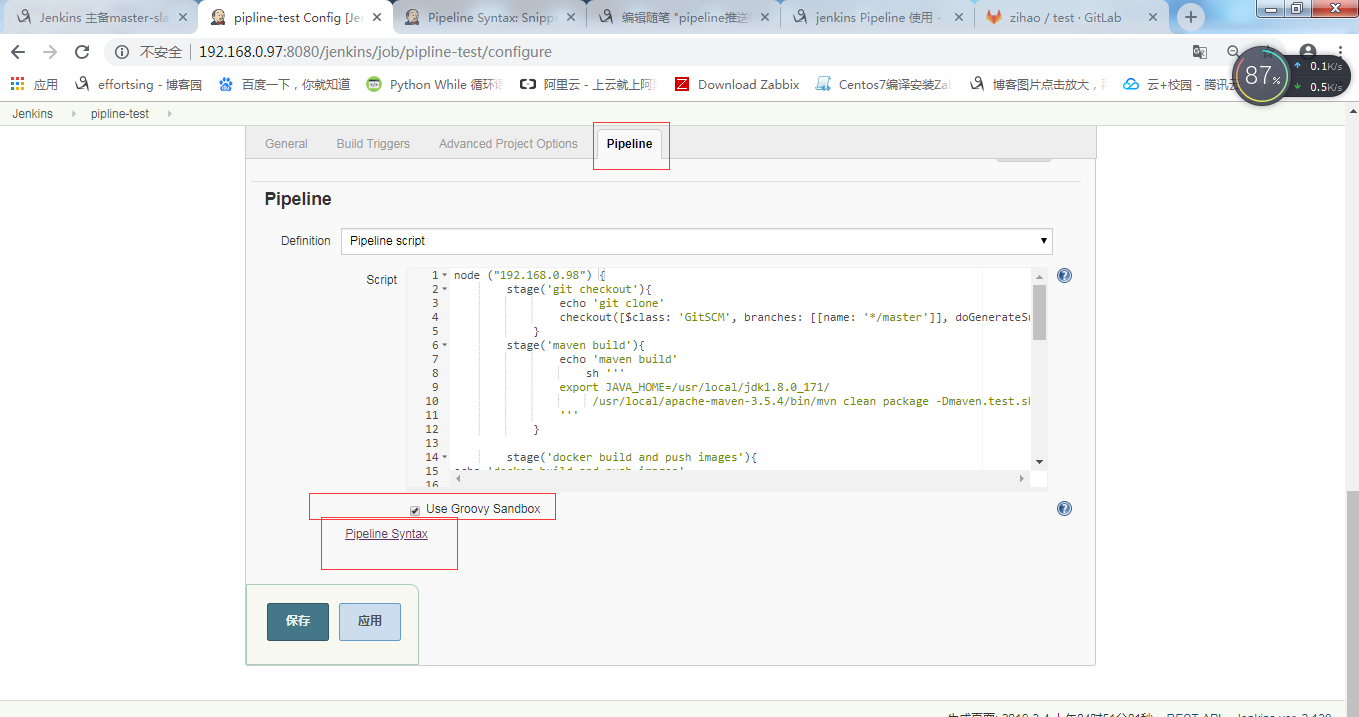Screen dimensions: 1359x717
Task: Switch to the jenkins Pipeline usage browser tab
Action: (876, 17)
